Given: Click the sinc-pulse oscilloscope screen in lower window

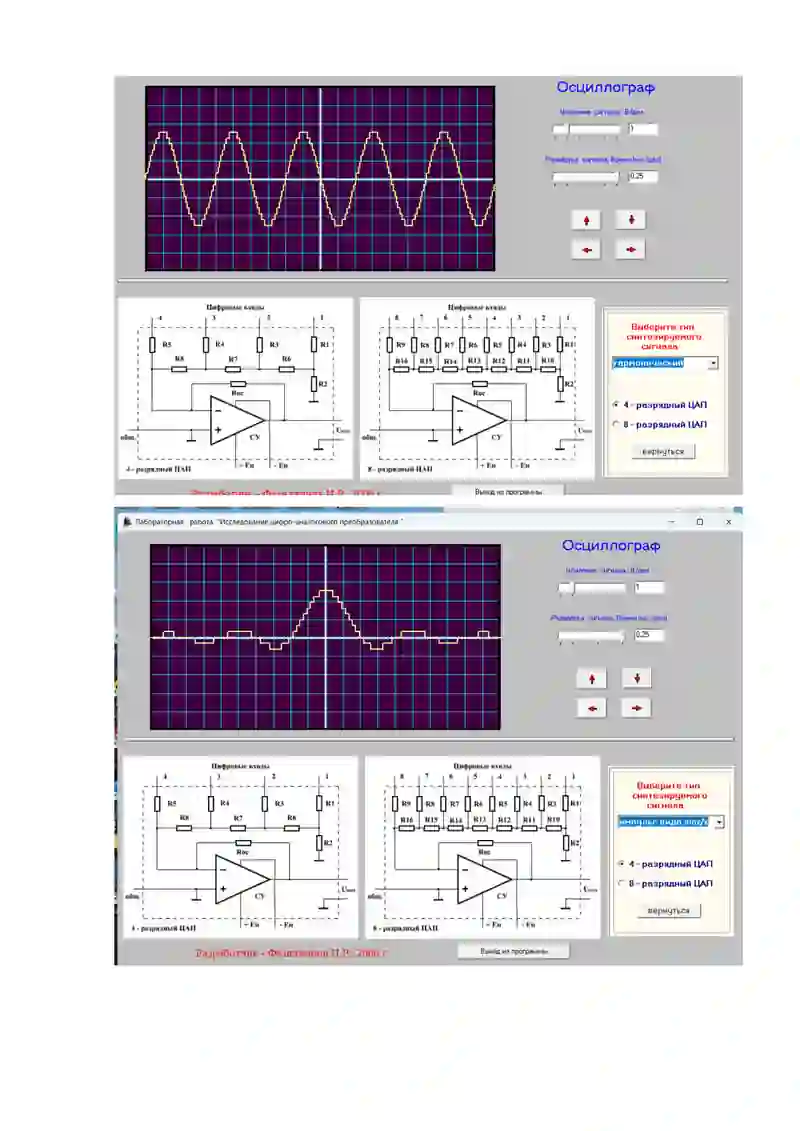Looking at the screenshot, I should [x=325, y=637].
